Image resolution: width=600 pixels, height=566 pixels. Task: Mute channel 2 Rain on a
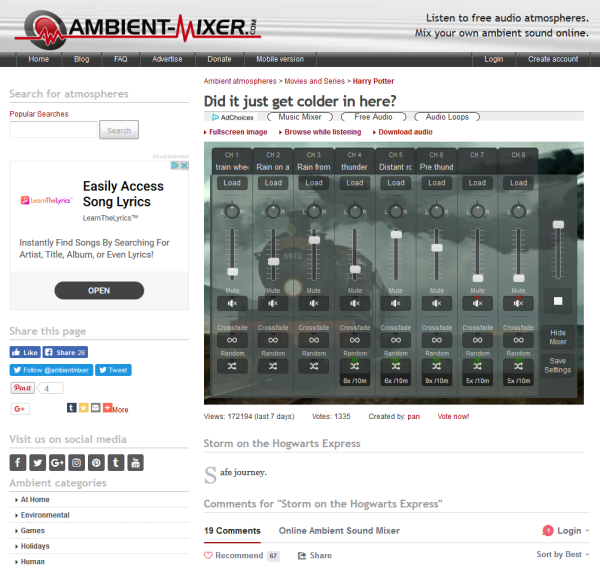pos(273,303)
